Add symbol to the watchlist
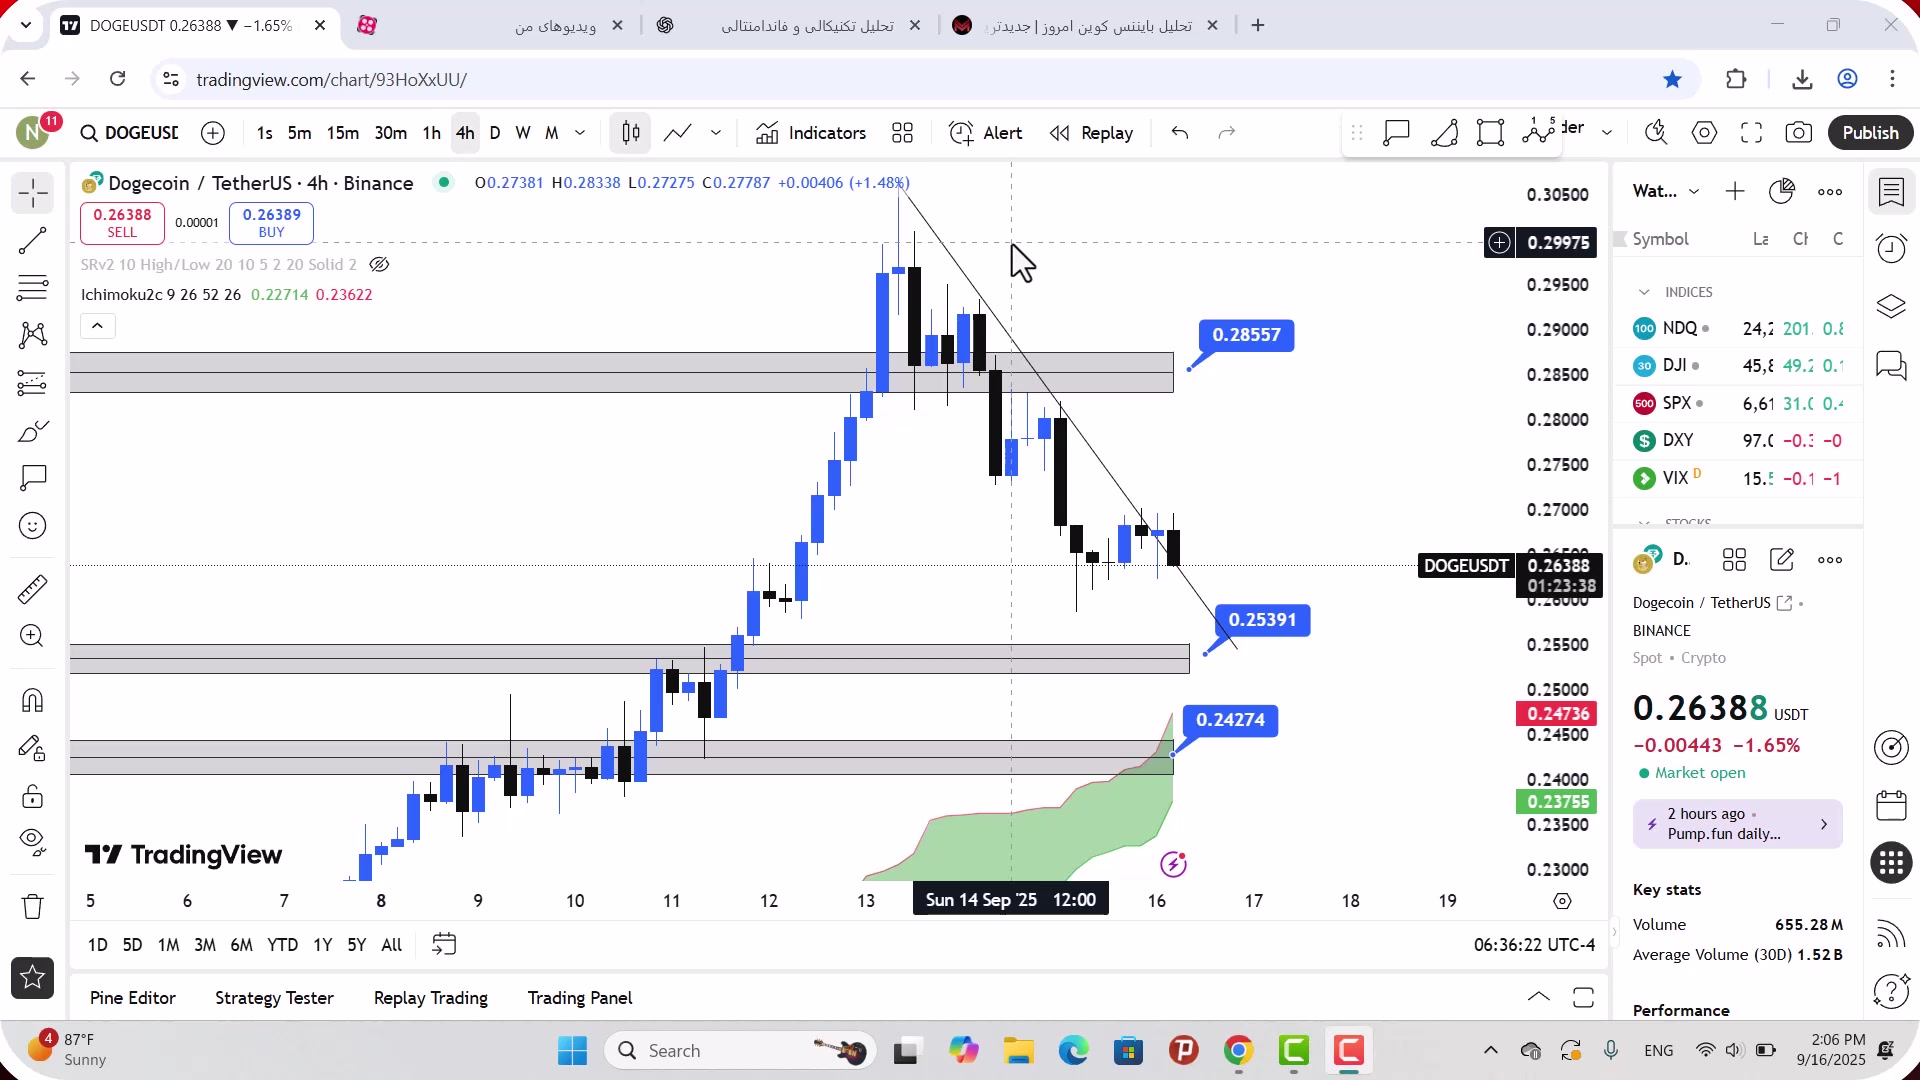The image size is (1920, 1080). pyautogui.click(x=1735, y=192)
